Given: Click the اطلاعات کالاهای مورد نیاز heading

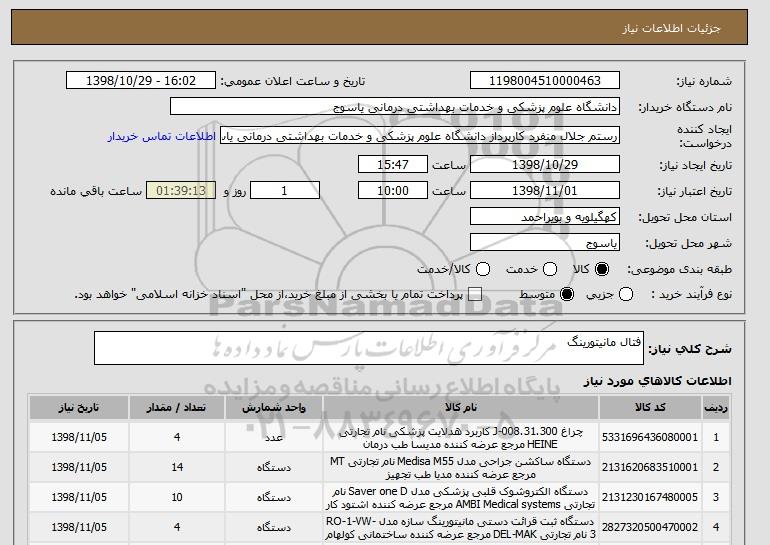Looking at the screenshot, I should click(657, 381).
